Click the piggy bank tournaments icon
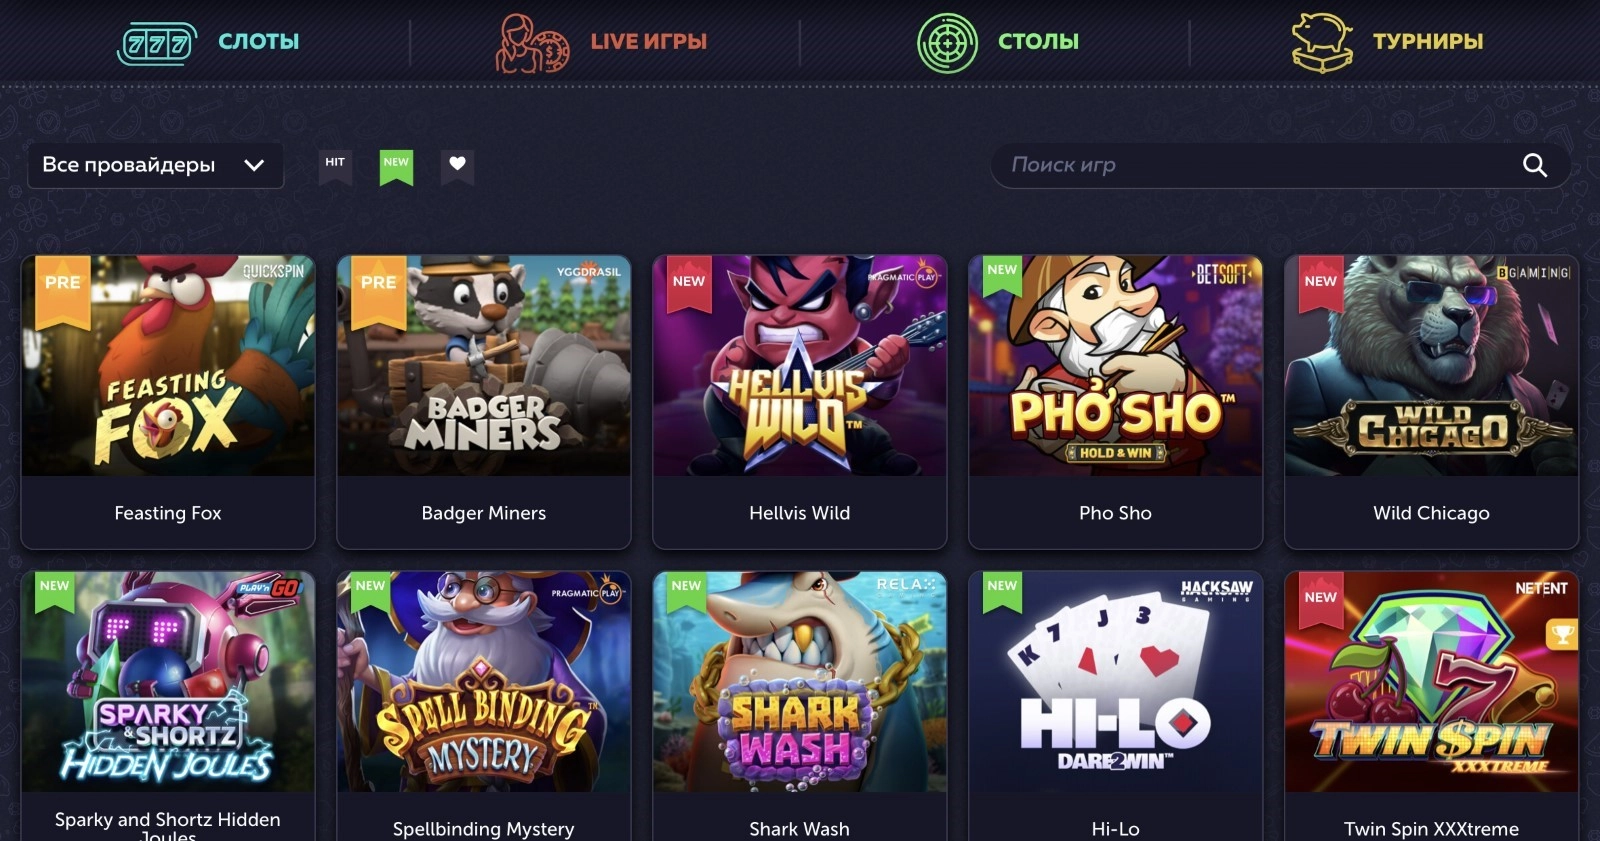Image resolution: width=1600 pixels, height=841 pixels. click(x=1322, y=43)
